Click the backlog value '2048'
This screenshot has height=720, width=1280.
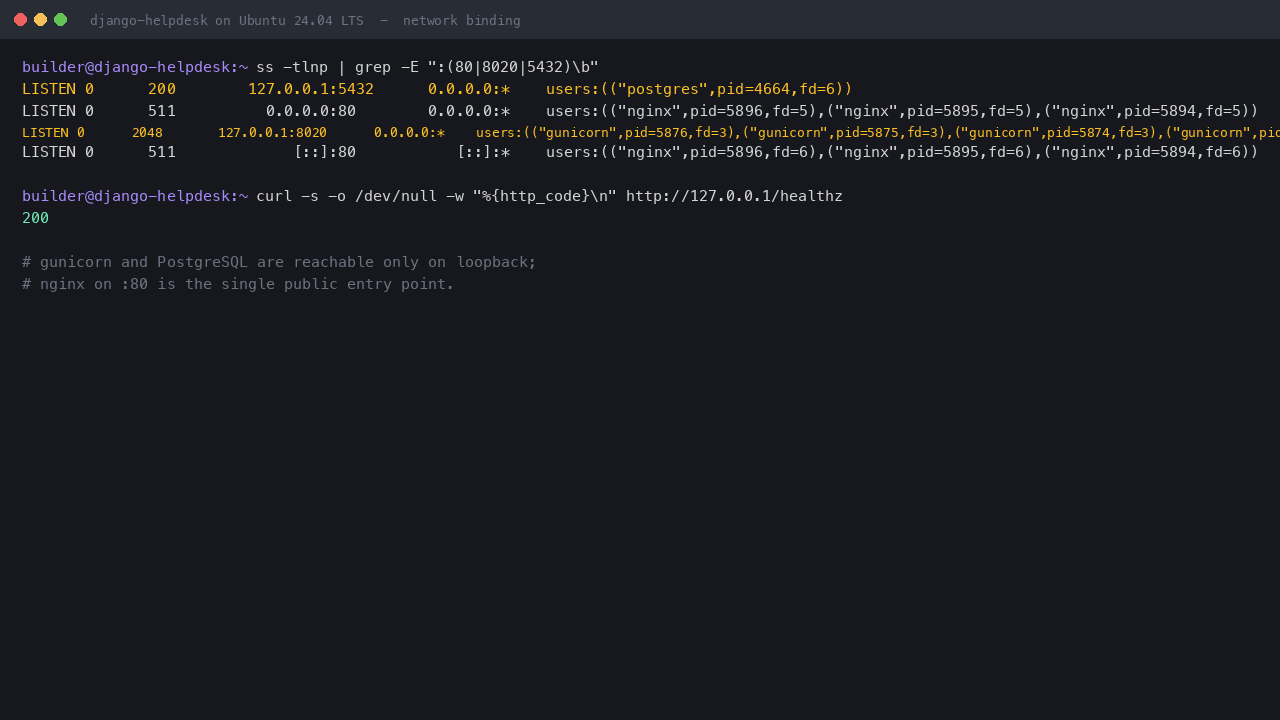click(147, 132)
